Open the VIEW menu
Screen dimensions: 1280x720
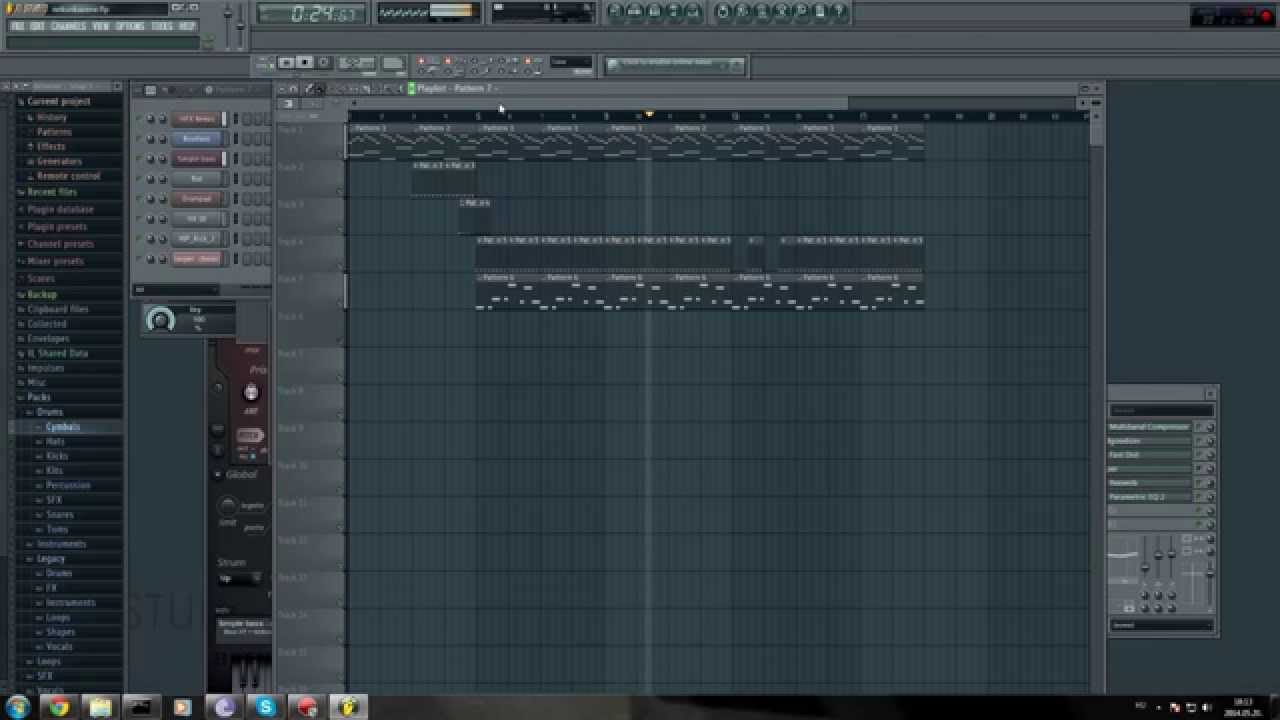pyautogui.click(x=101, y=26)
